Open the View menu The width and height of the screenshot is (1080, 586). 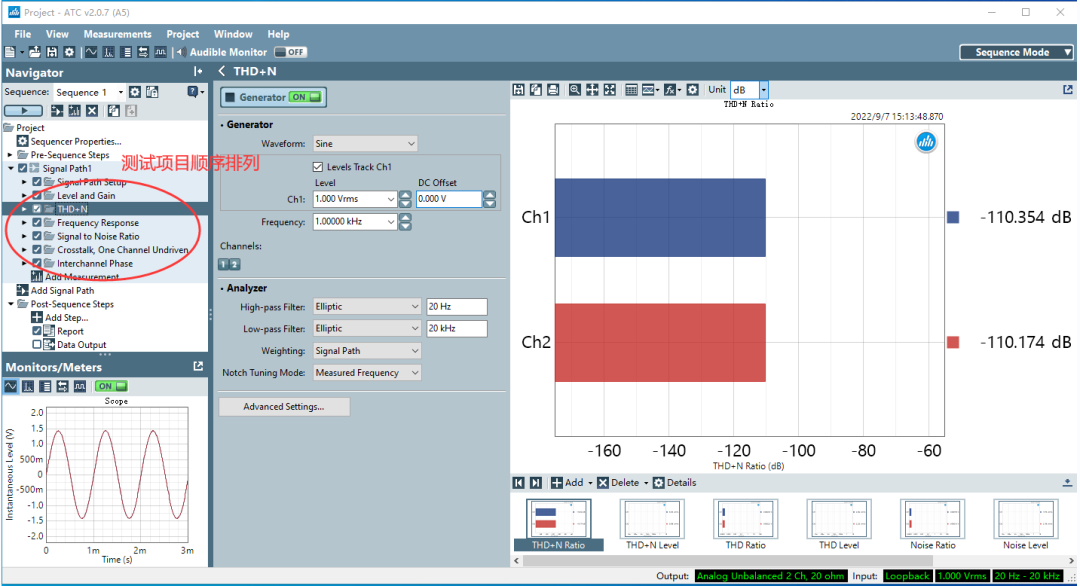point(57,34)
